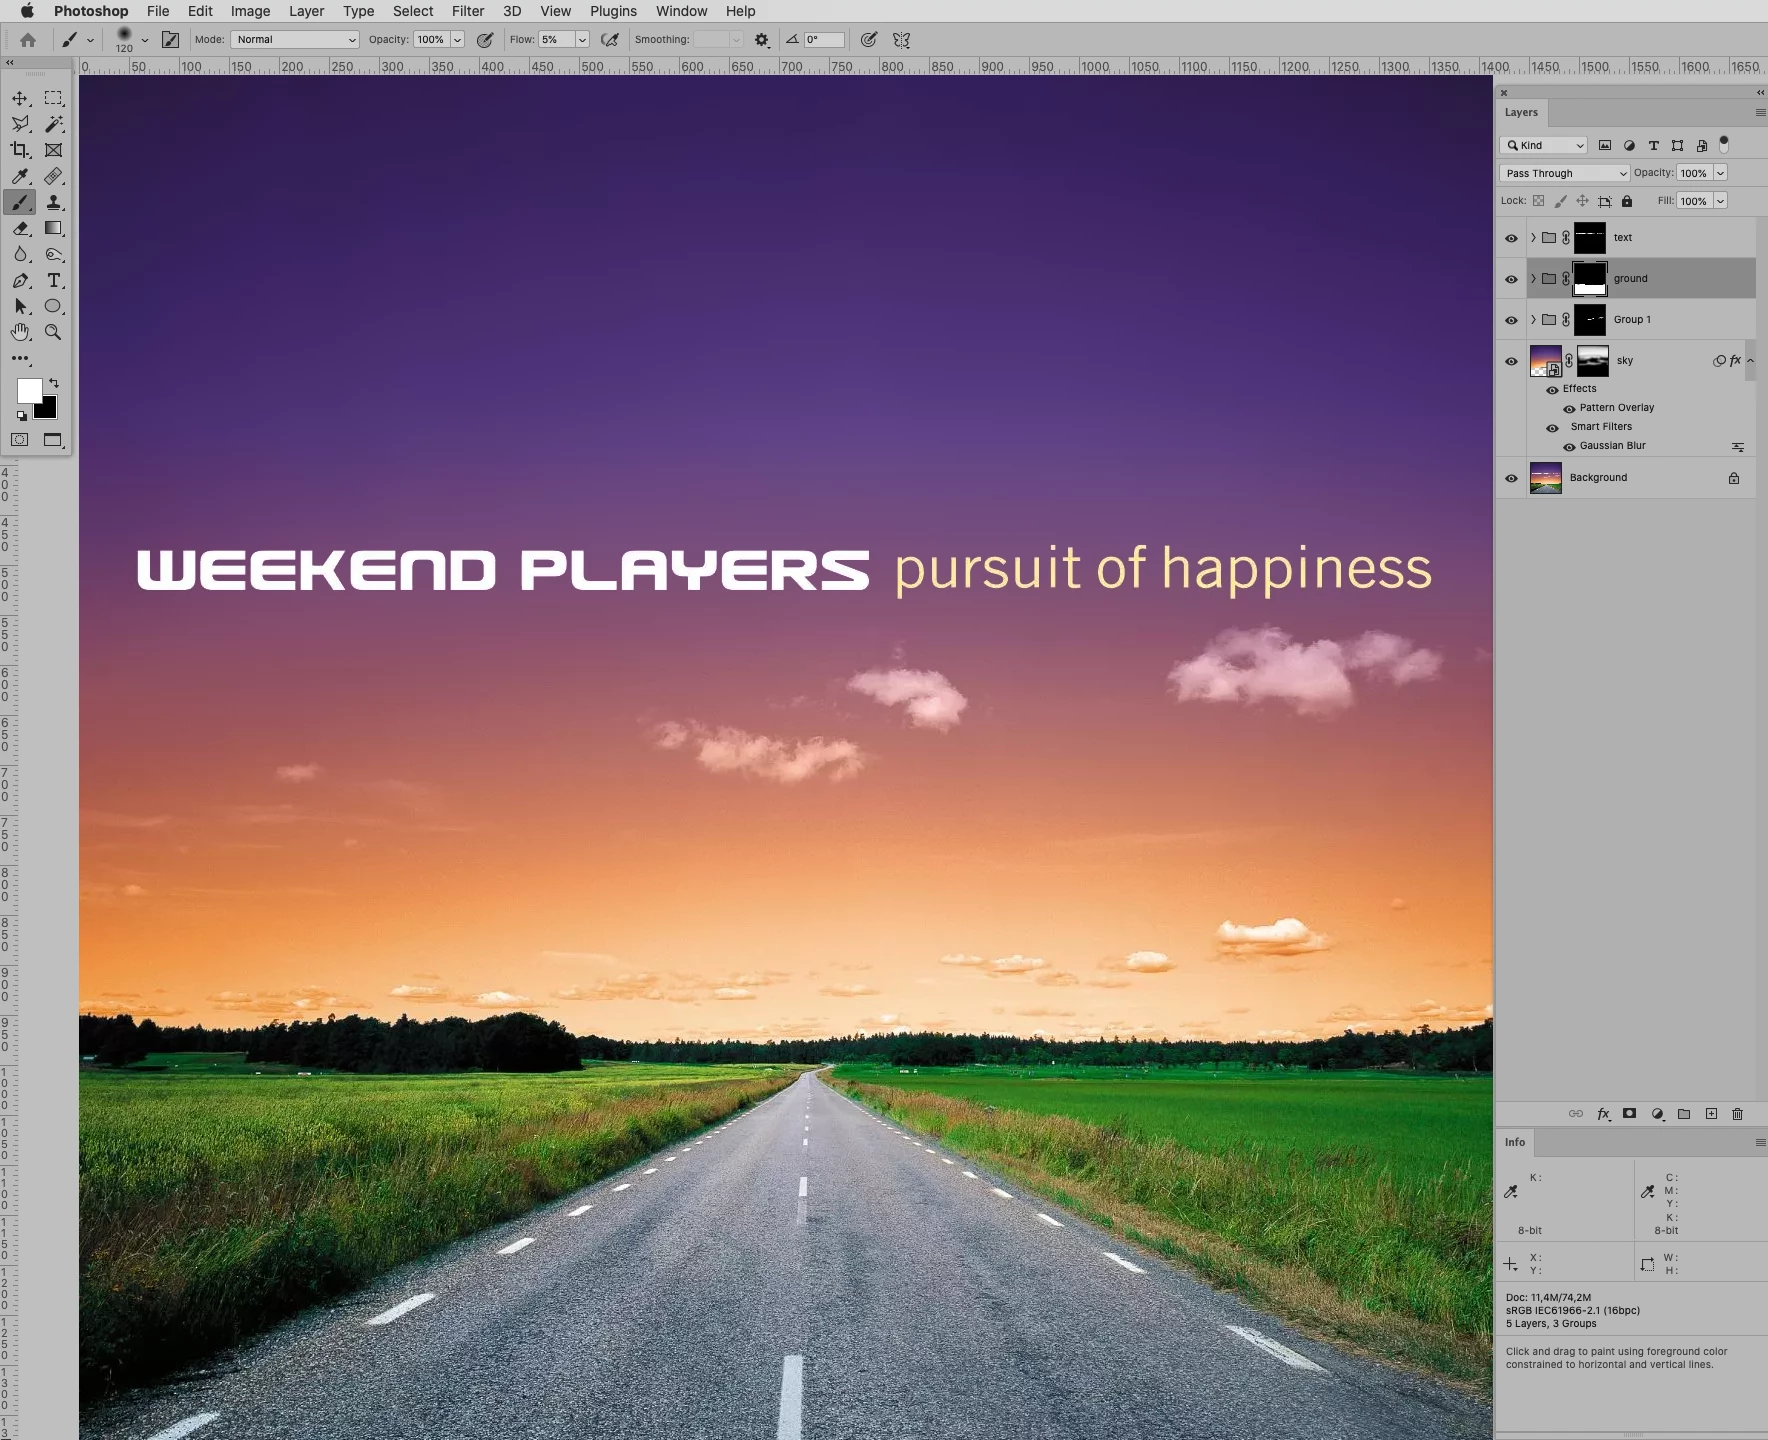Lock all attributes of the layer
Image resolution: width=1768 pixels, height=1440 pixels.
(x=1627, y=201)
